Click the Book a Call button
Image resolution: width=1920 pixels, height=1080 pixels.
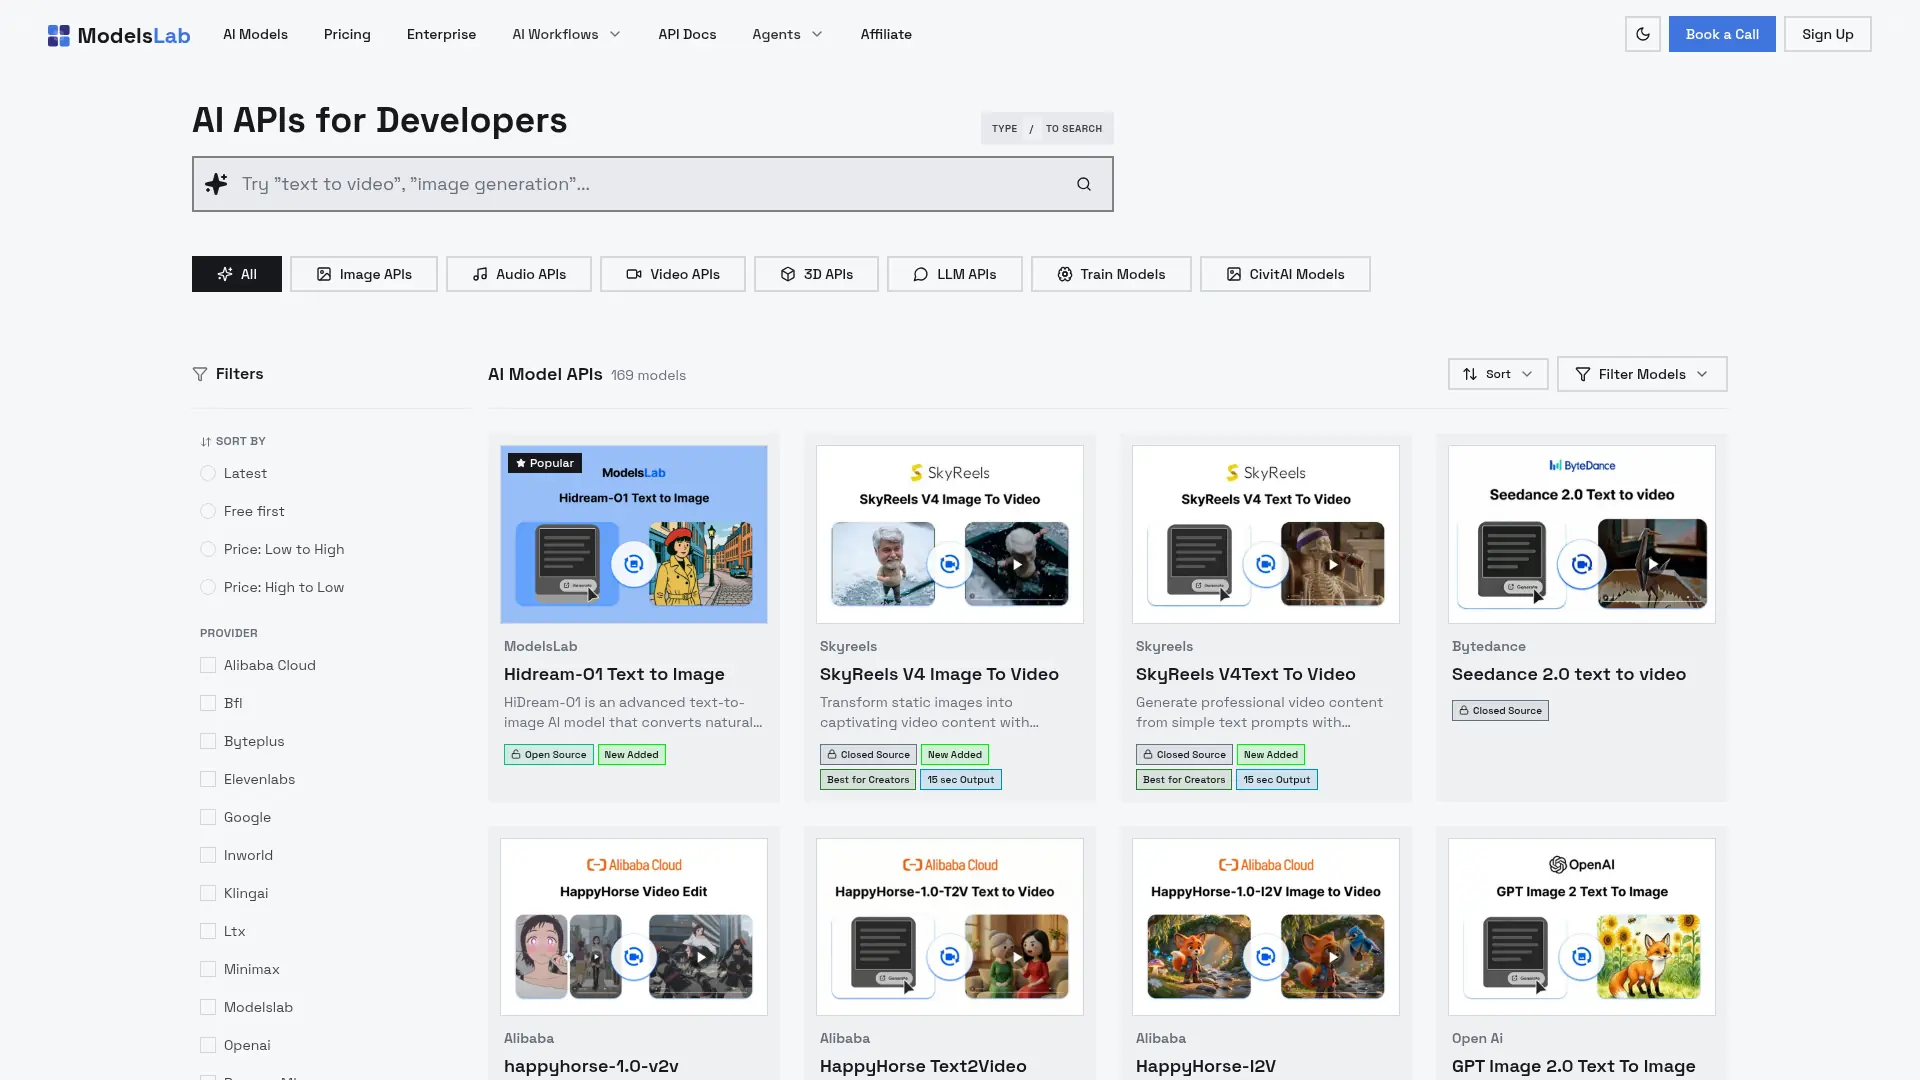pos(1722,34)
